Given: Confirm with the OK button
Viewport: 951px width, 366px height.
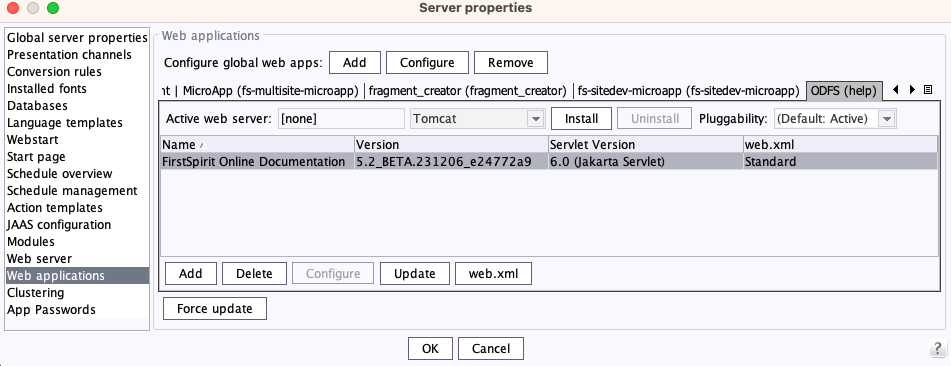Looking at the screenshot, I should click(x=430, y=349).
